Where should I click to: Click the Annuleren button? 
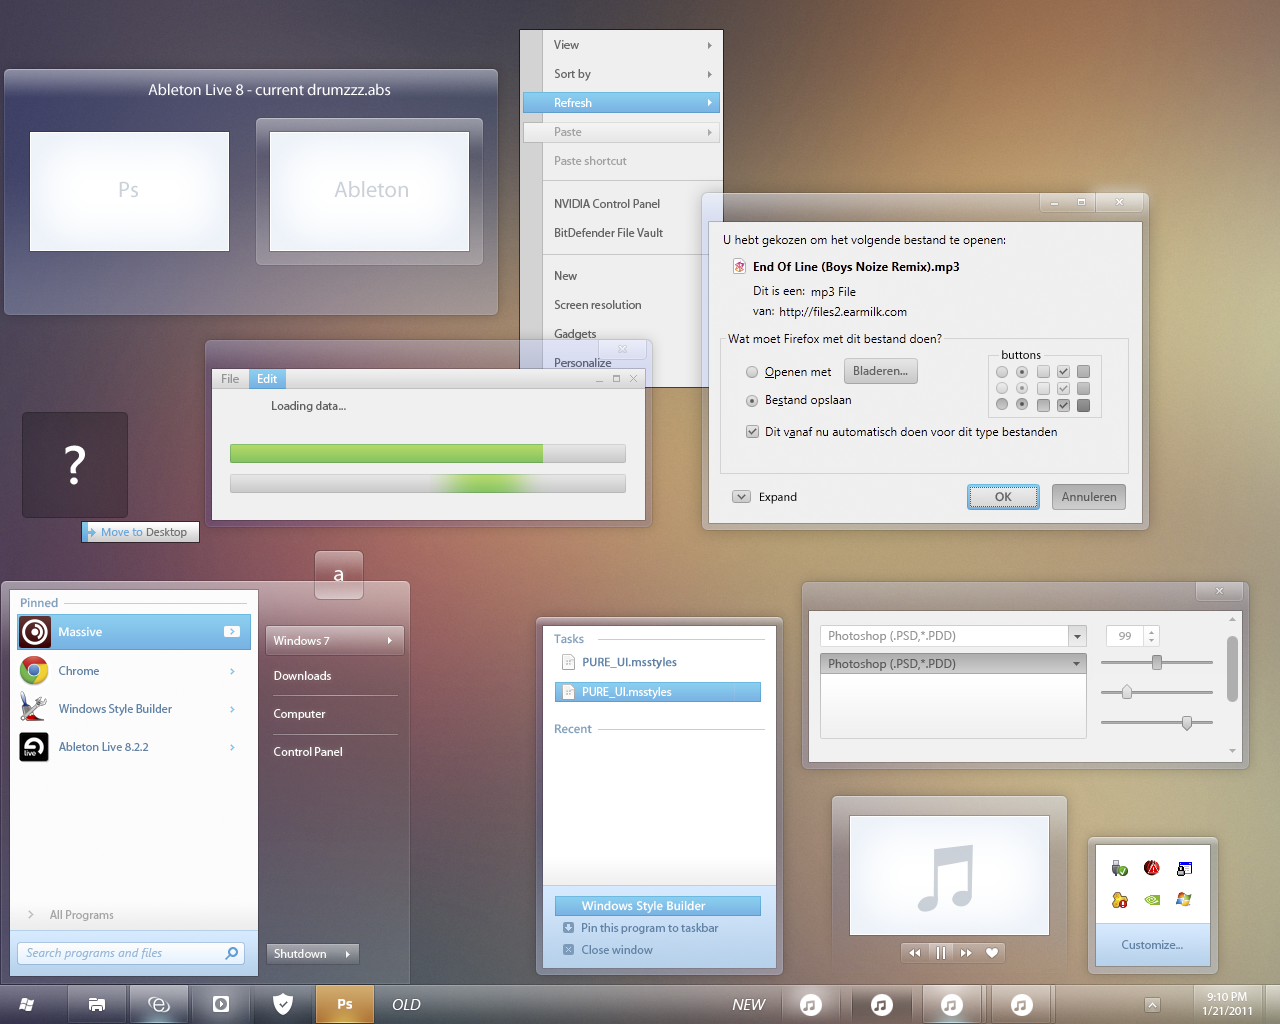click(x=1089, y=497)
